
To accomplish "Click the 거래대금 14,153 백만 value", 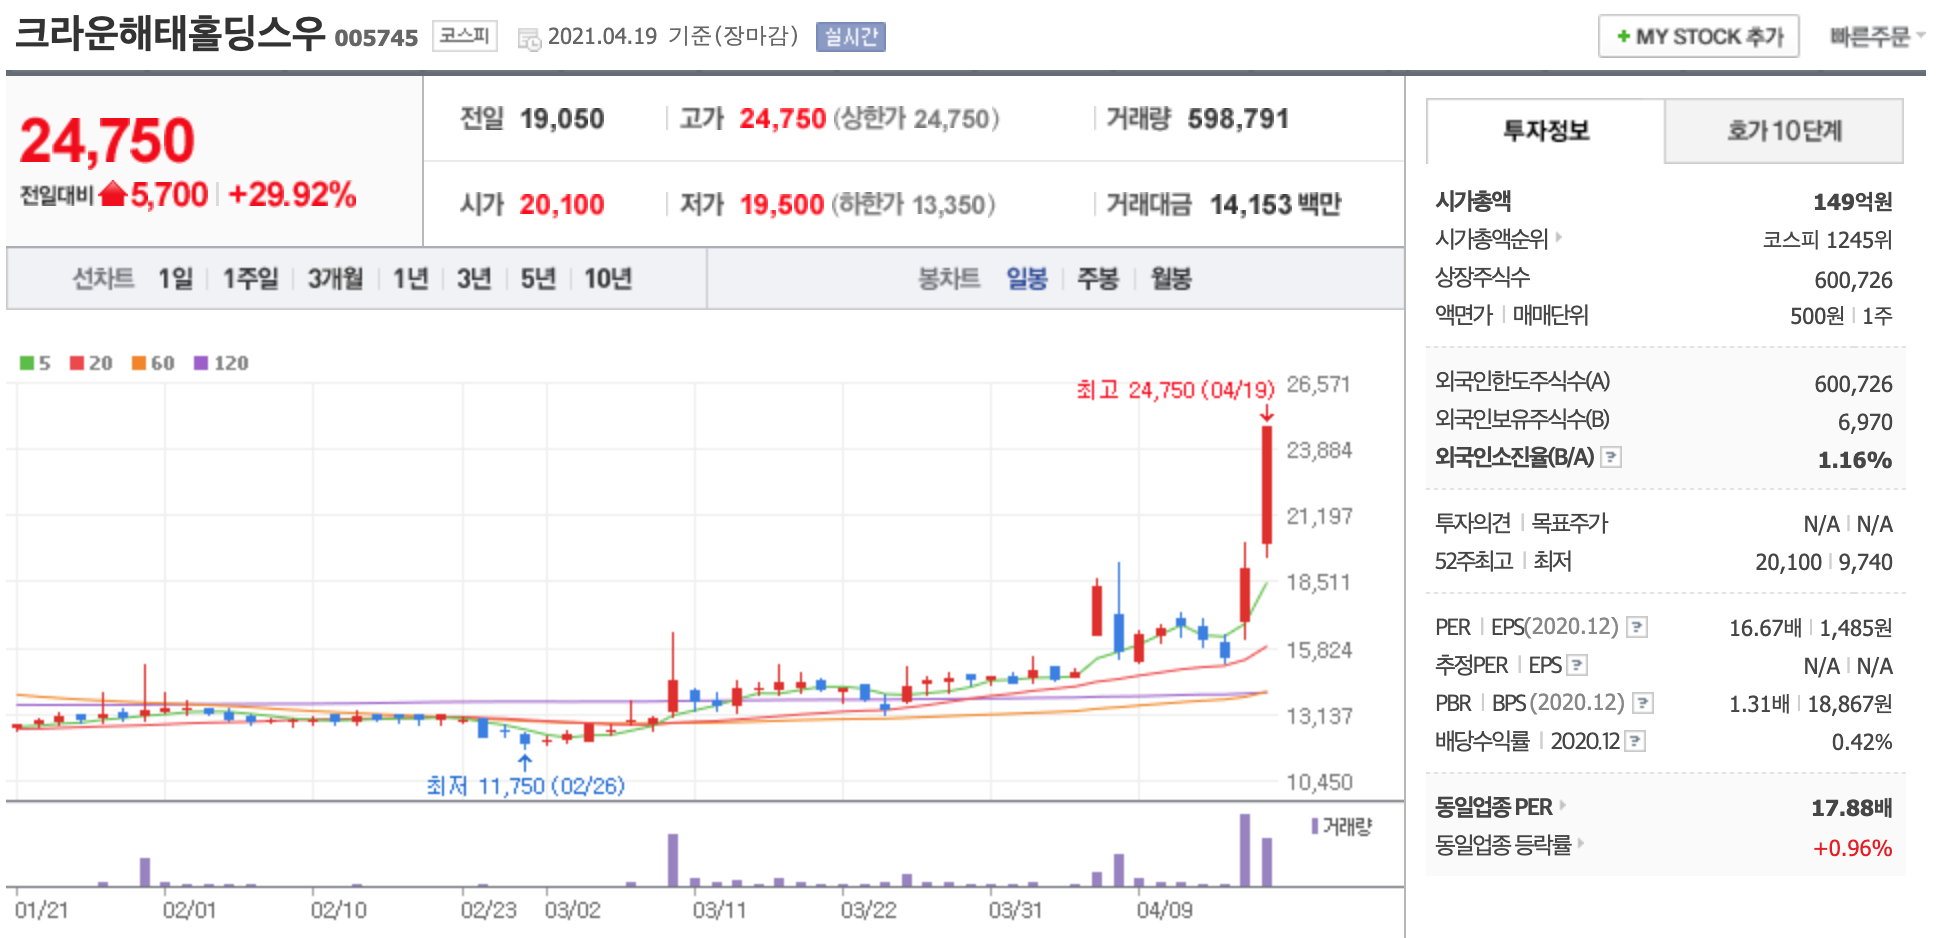I will [1275, 205].
